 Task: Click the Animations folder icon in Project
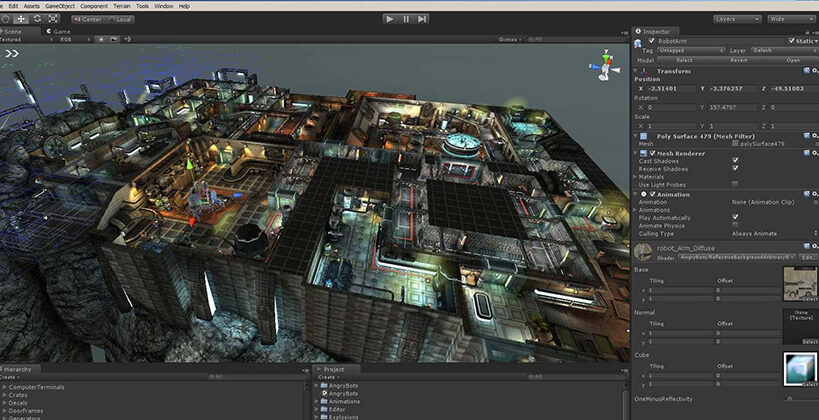[x=324, y=401]
